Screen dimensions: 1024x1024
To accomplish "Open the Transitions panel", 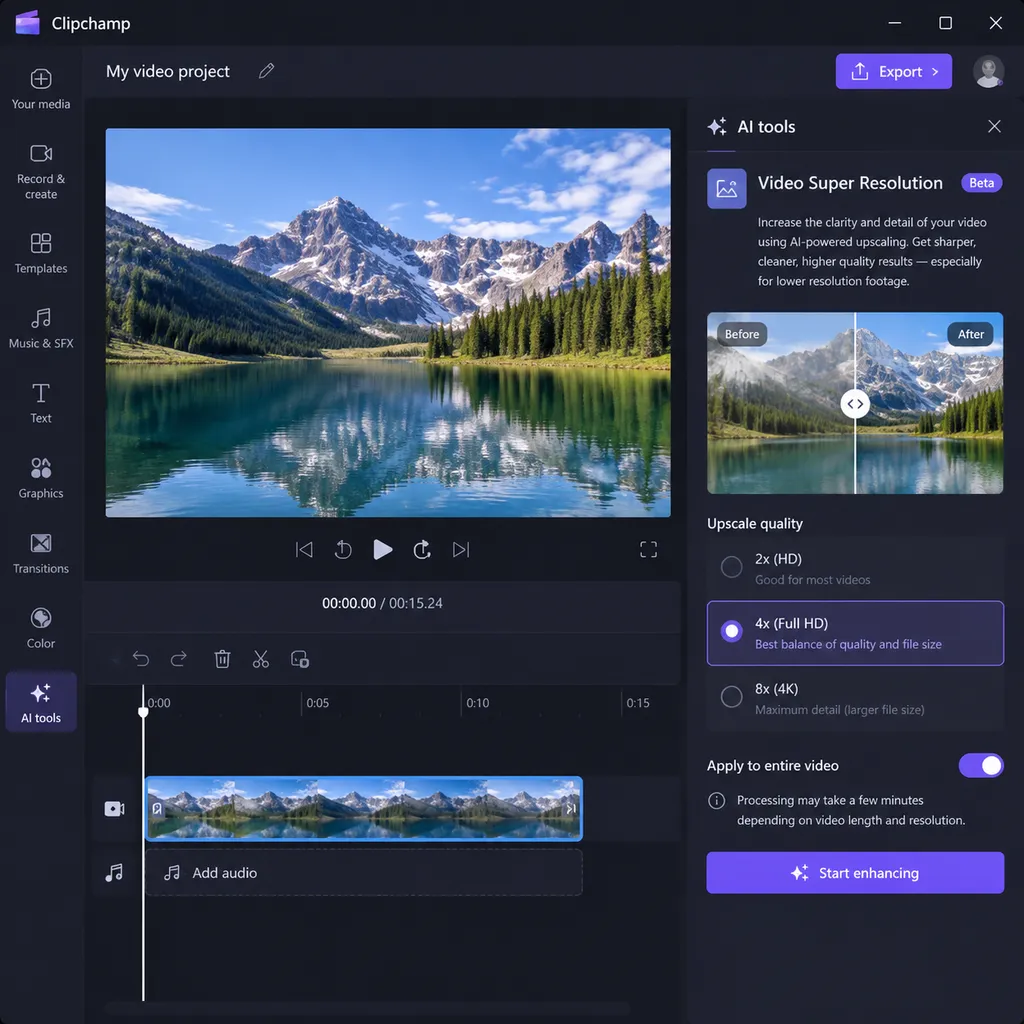I will click(x=40, y=554).
